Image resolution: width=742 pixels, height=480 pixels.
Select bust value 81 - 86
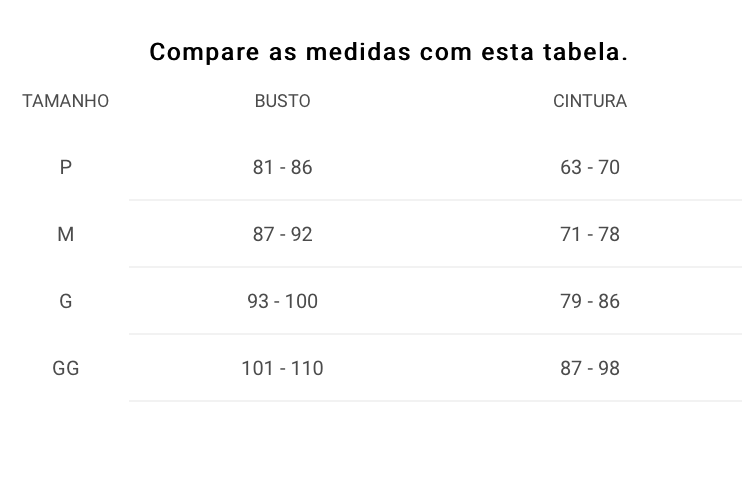coord(283,167)
